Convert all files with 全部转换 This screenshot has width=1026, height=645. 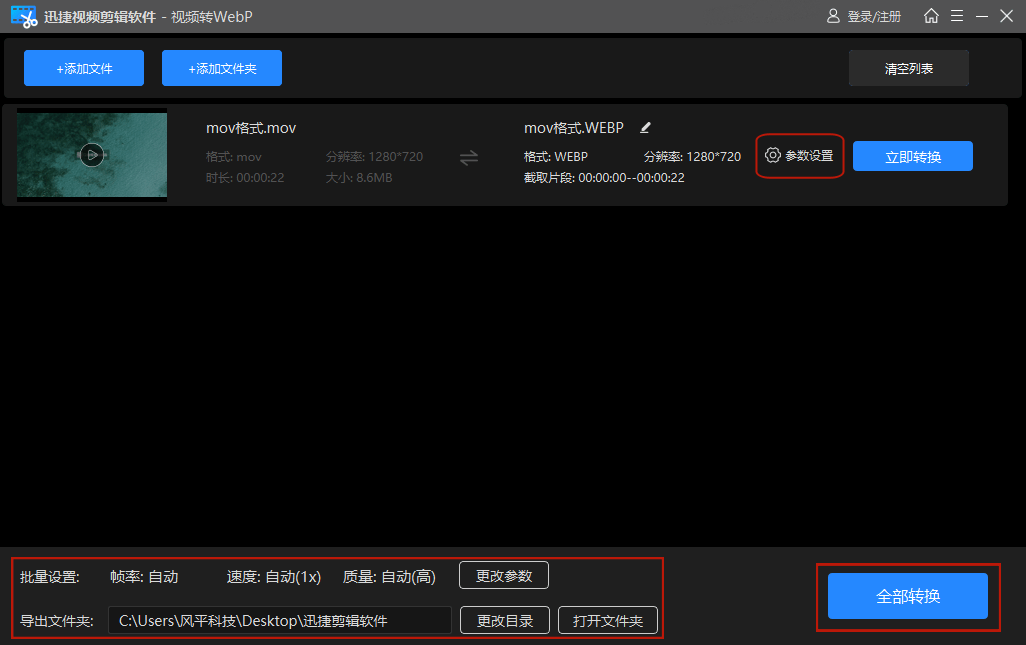pos(908,596)
